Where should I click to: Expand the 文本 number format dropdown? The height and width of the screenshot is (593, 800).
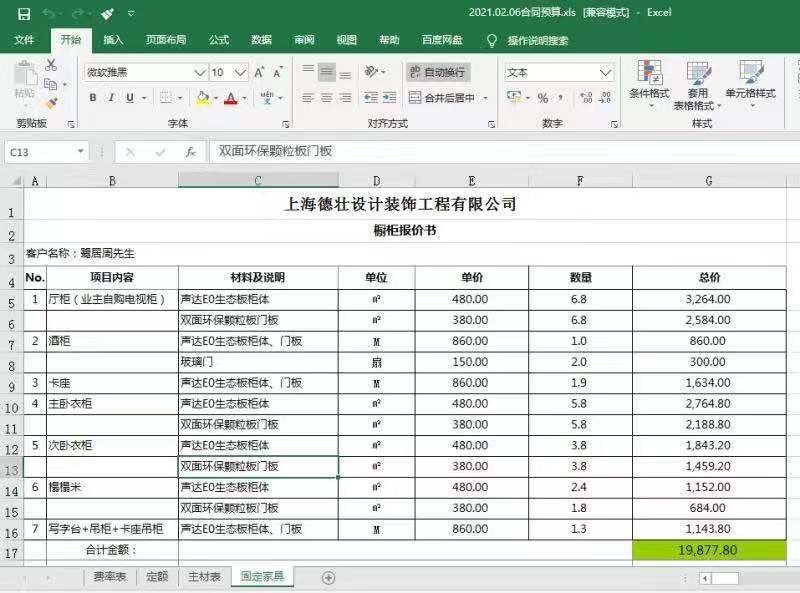coord(605,73)
